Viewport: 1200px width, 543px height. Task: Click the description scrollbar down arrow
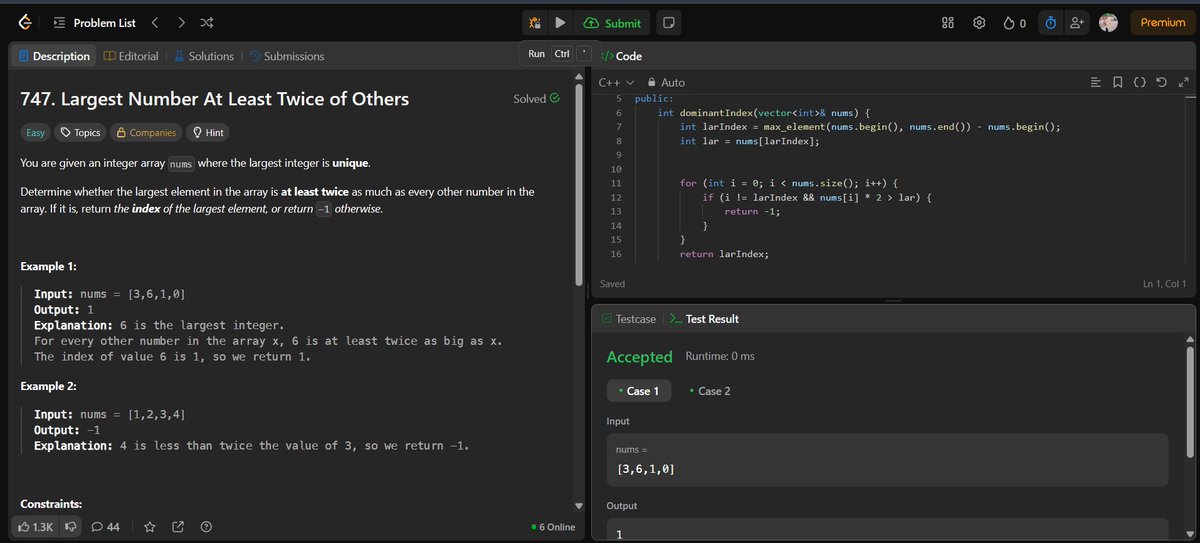point(578,506)
